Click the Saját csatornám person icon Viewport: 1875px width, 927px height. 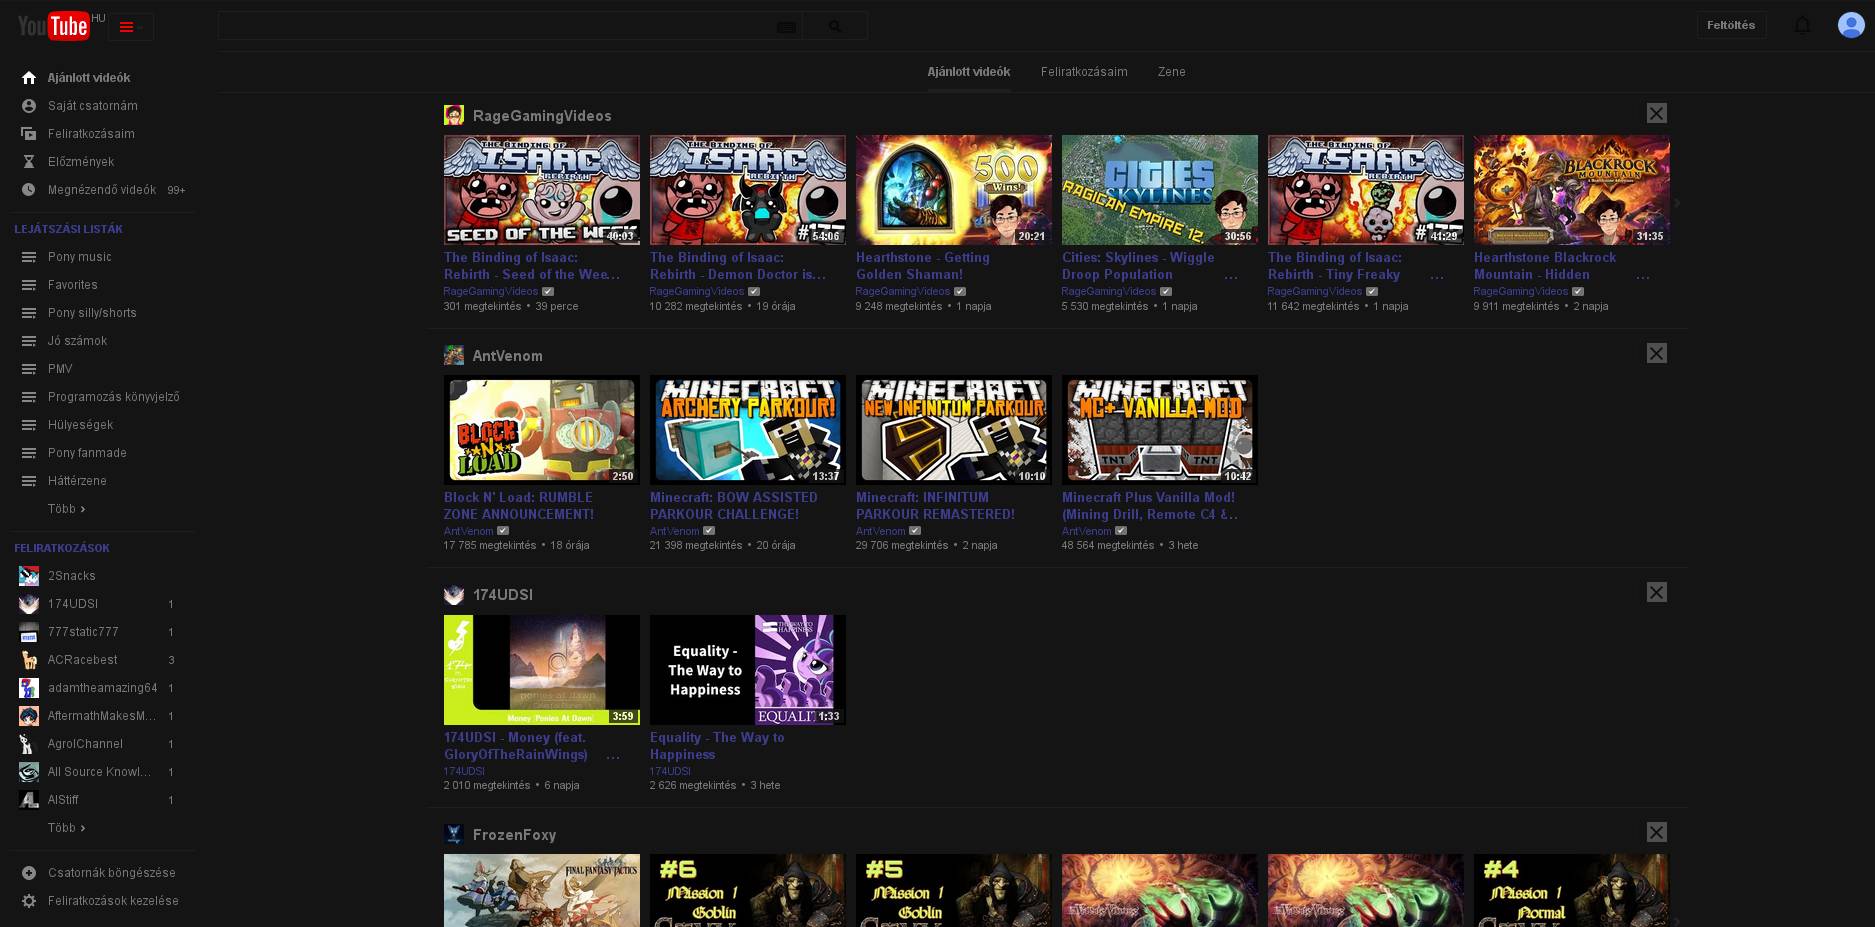pos(29,106)
